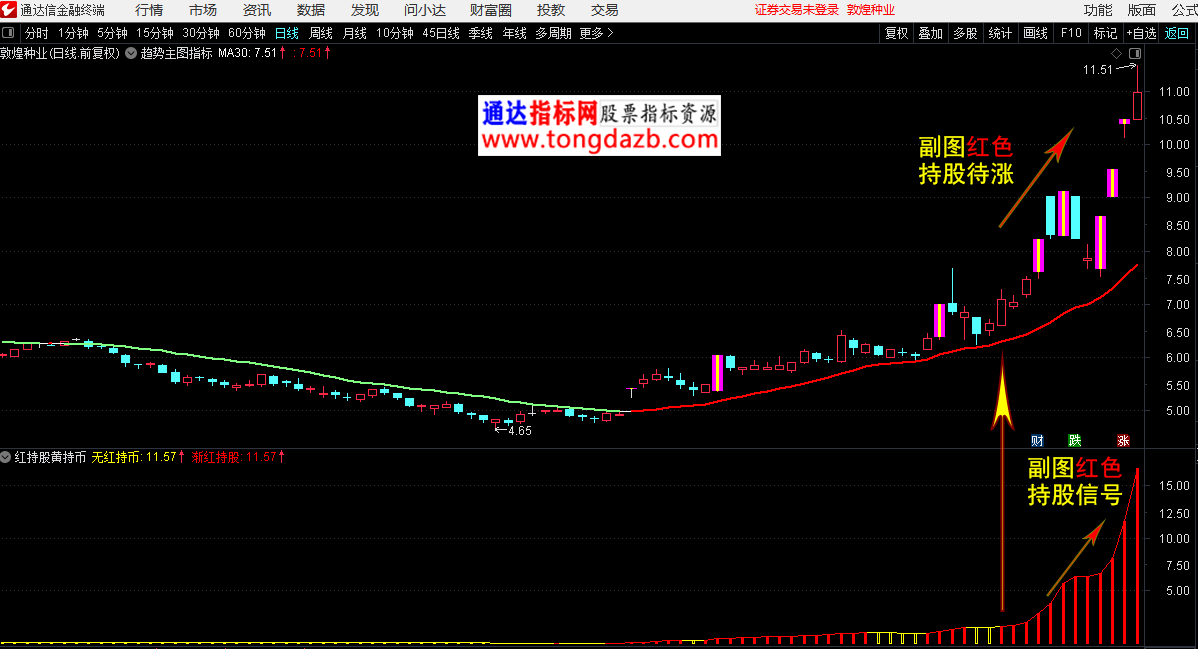Image resolution: width=1198 pixels, height=649 pixels.
Task: Open the 交易 menu
Action: point(604,10)
